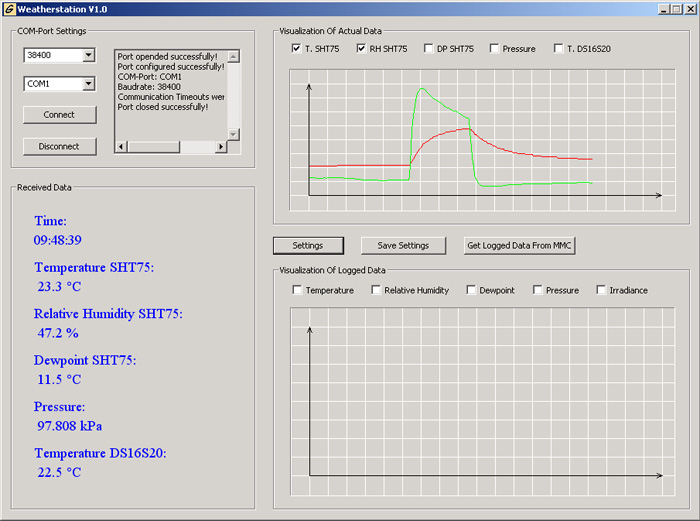This screenshot has width=700, height=521.
Task: Check the Relative Humidity checkbox
Action: 376,290
